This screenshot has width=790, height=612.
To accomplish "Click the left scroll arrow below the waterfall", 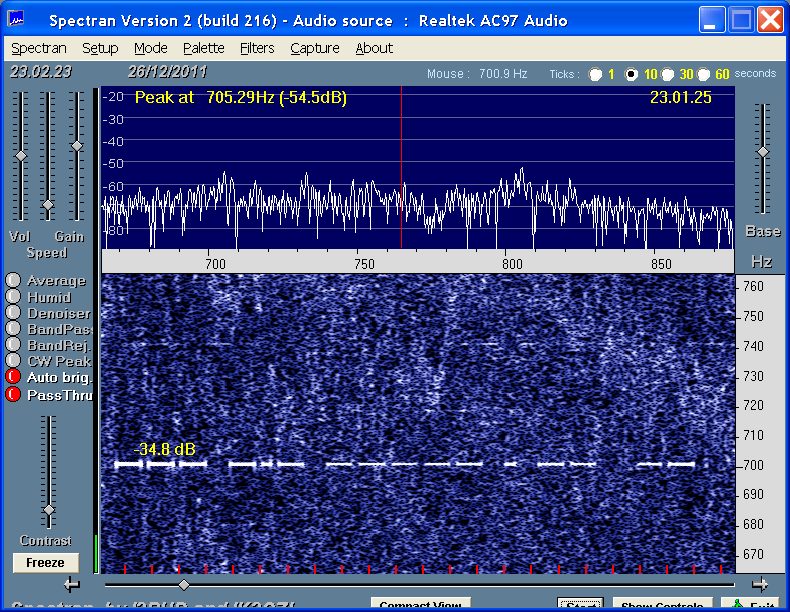I will point(71,584).
